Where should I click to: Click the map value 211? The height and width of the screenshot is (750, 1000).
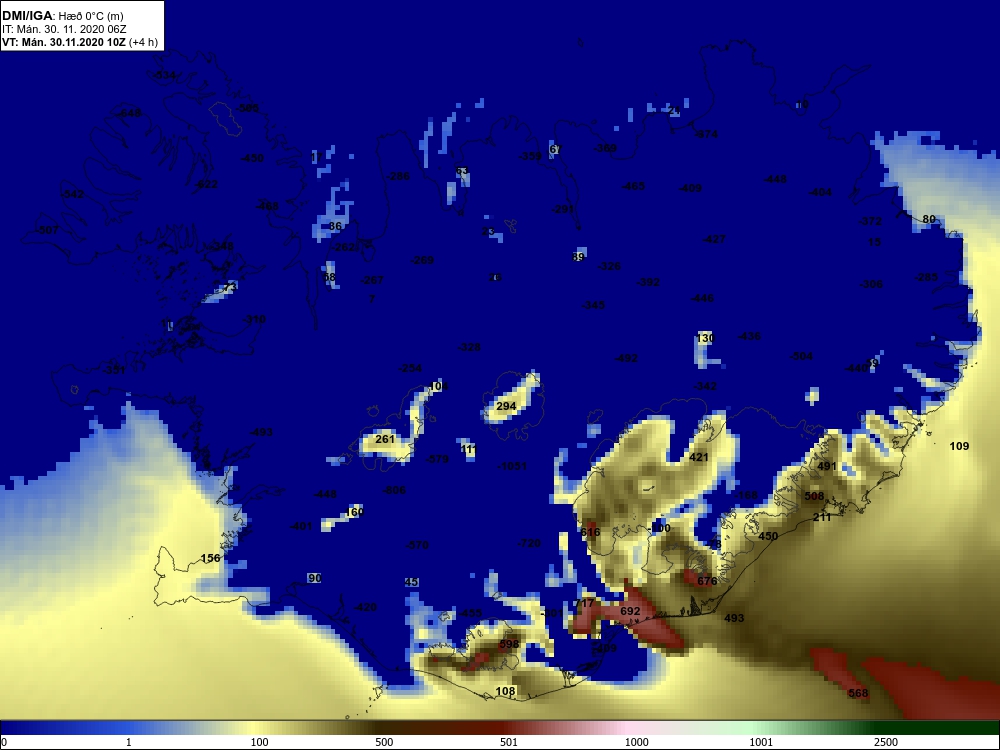click(x=822, y=517)
